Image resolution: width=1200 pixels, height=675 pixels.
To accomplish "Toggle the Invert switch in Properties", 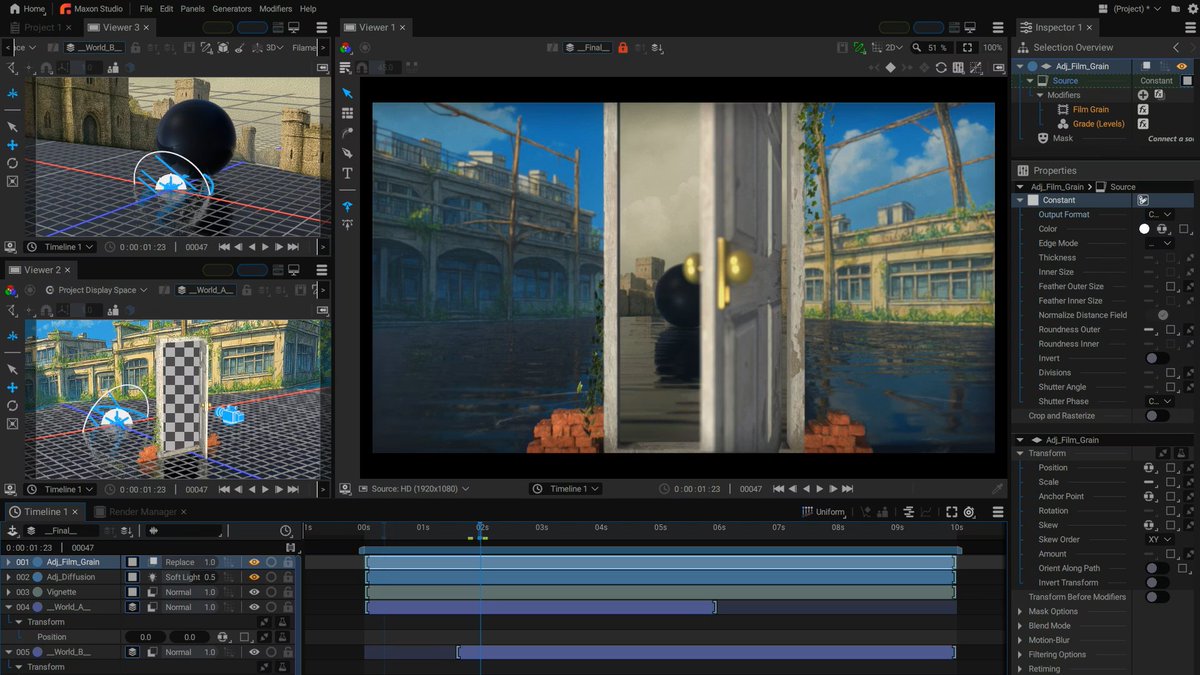I will tap(1156, 358).
